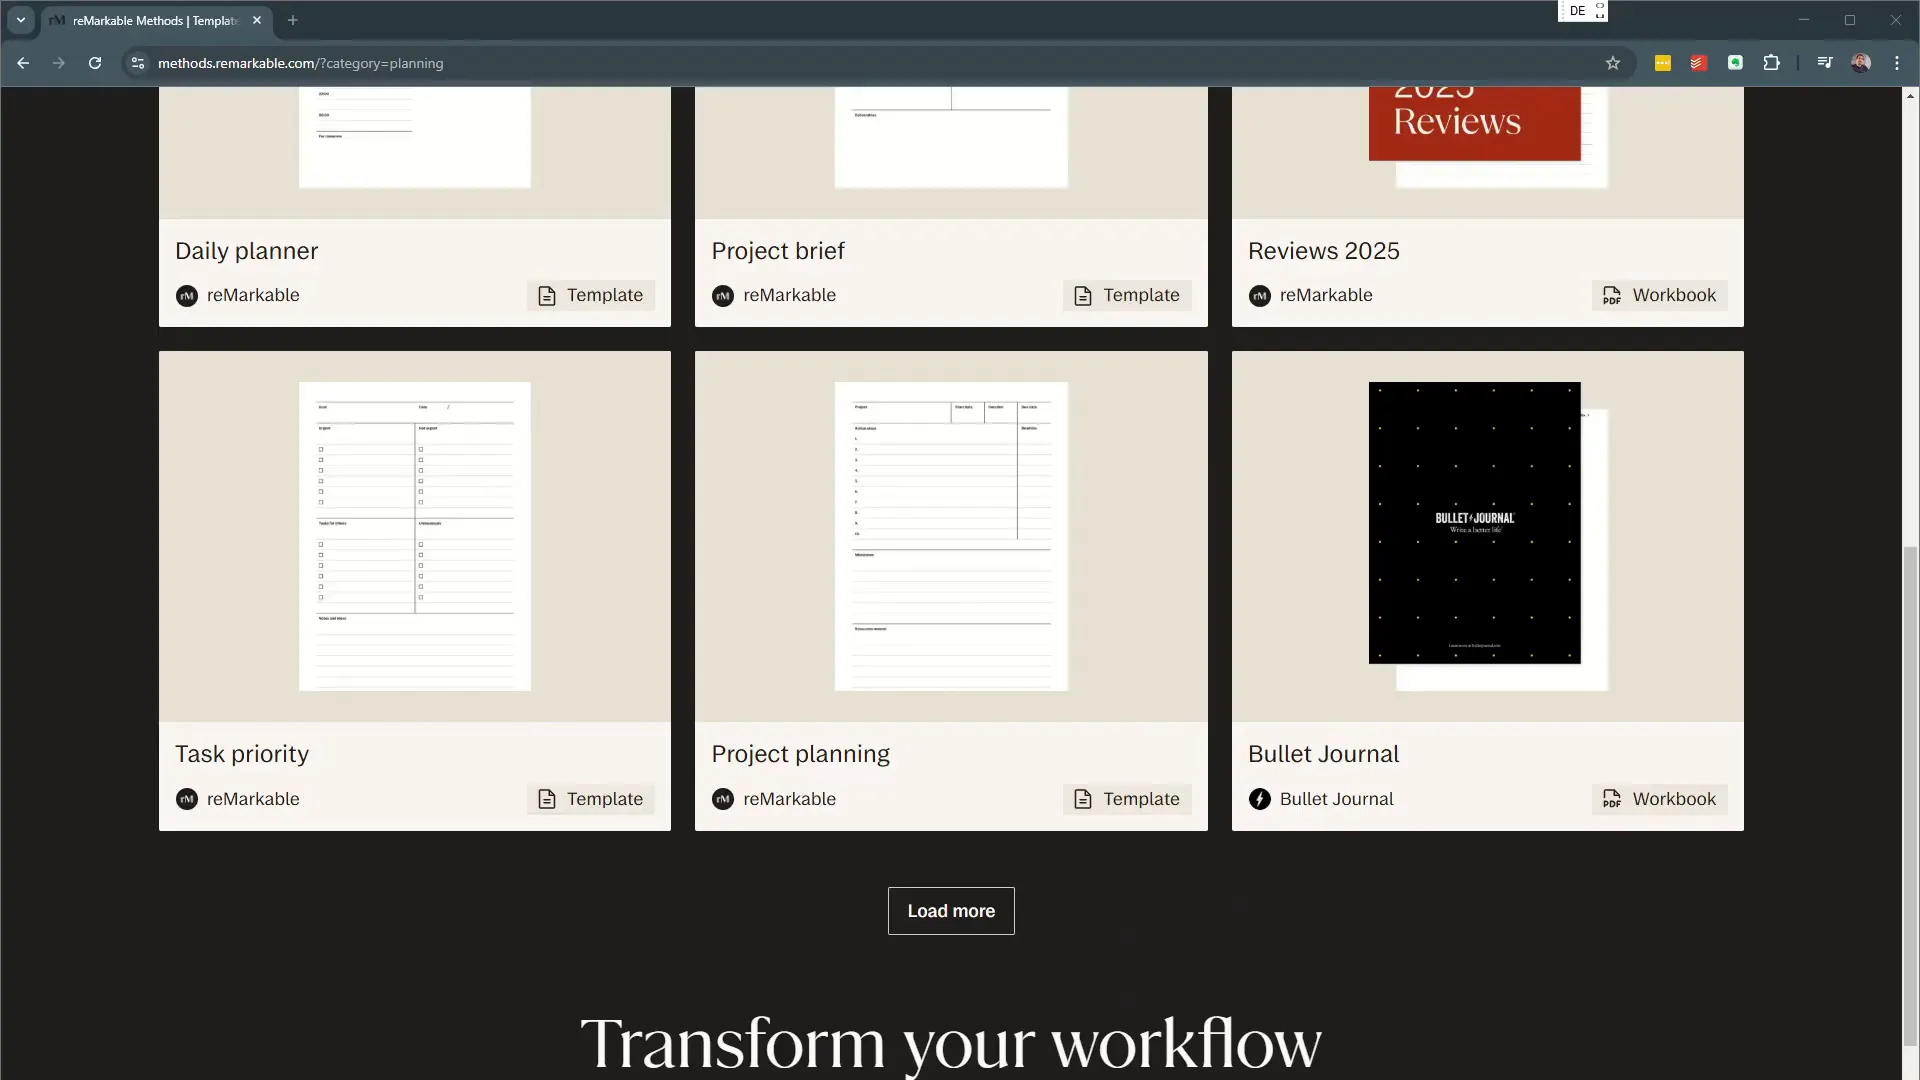Click the DE language indicator
Viewport: 1920px width, 1080px height.
tap(1577, 11)
